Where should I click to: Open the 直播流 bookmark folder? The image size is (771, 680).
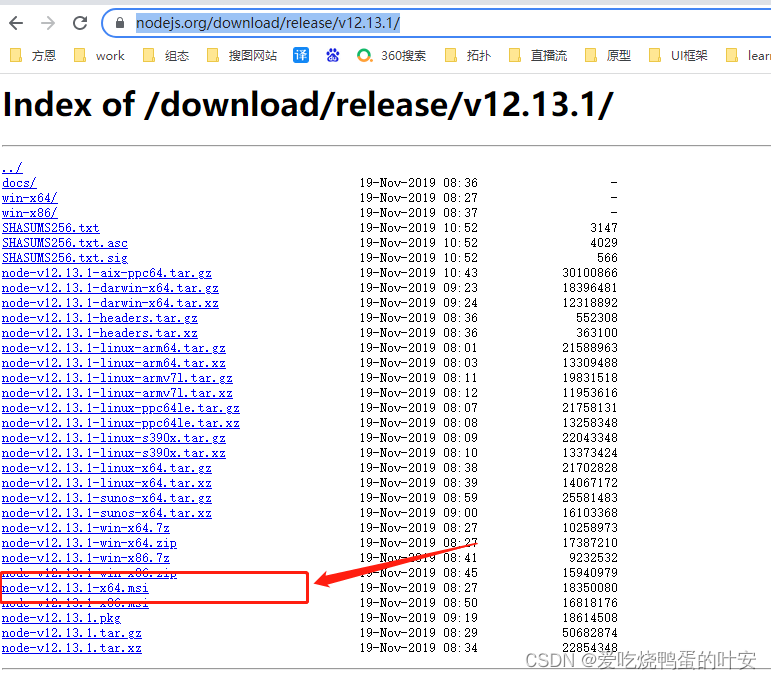[537, 56]
